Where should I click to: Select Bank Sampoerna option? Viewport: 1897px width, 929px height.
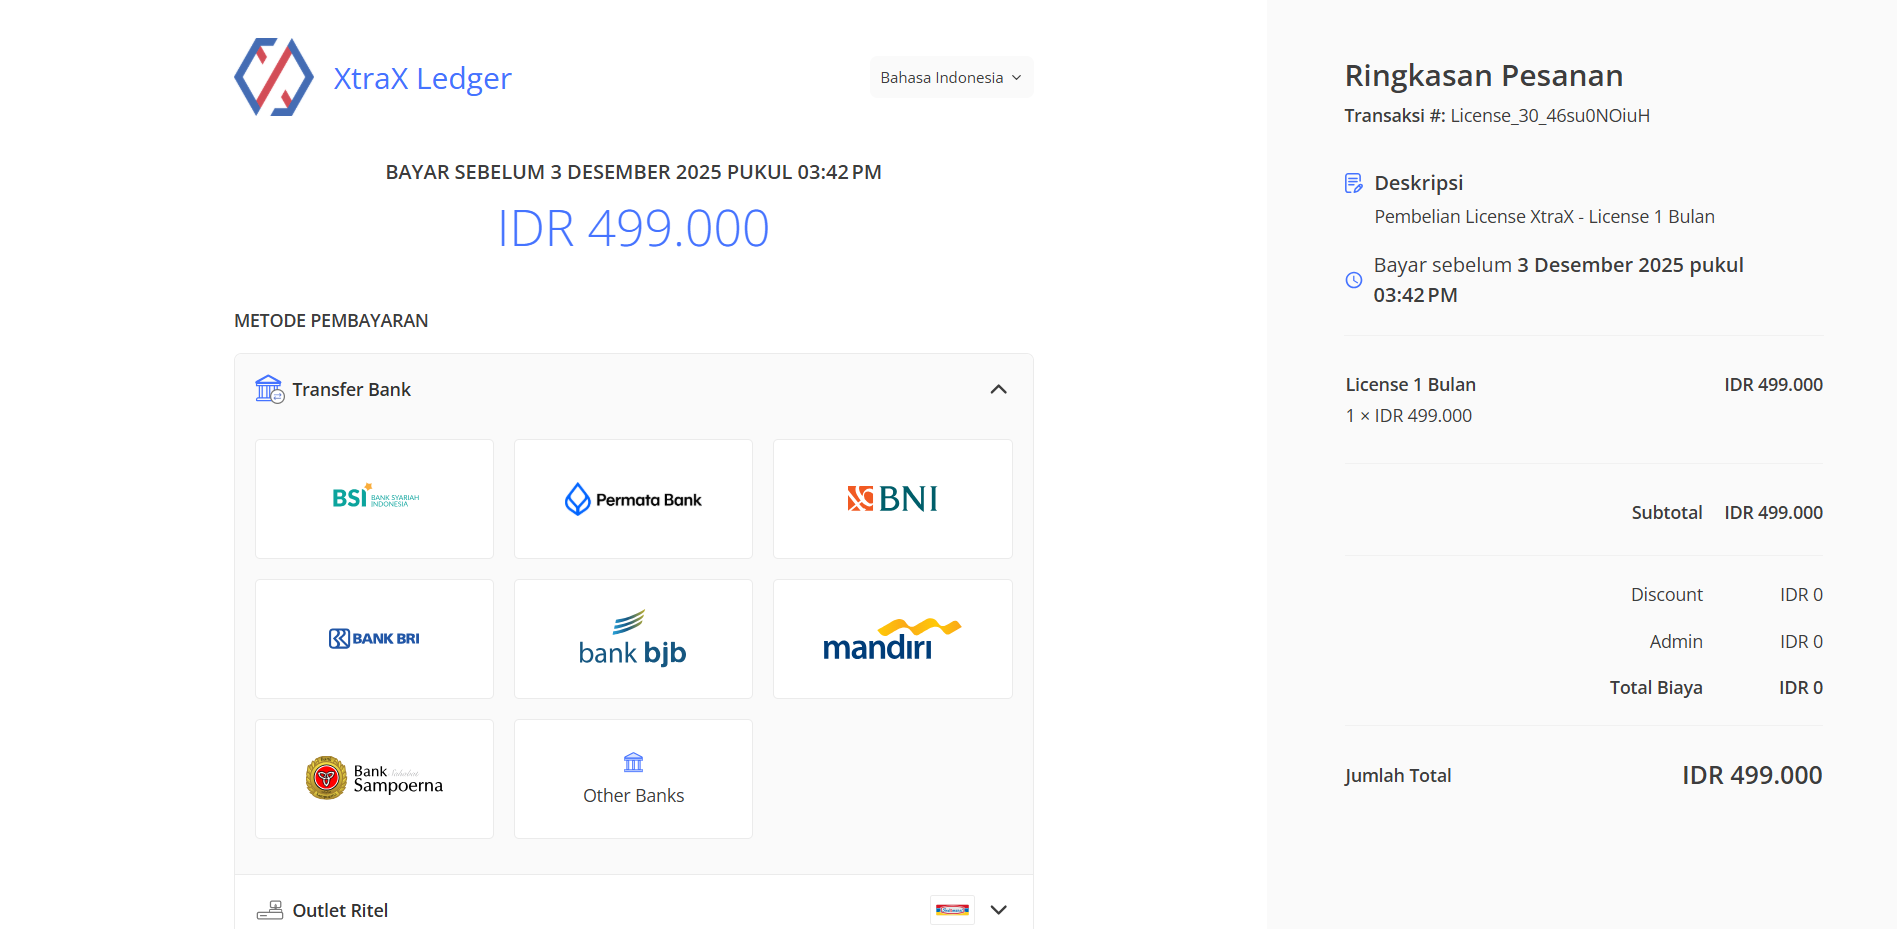click(374, 779)
